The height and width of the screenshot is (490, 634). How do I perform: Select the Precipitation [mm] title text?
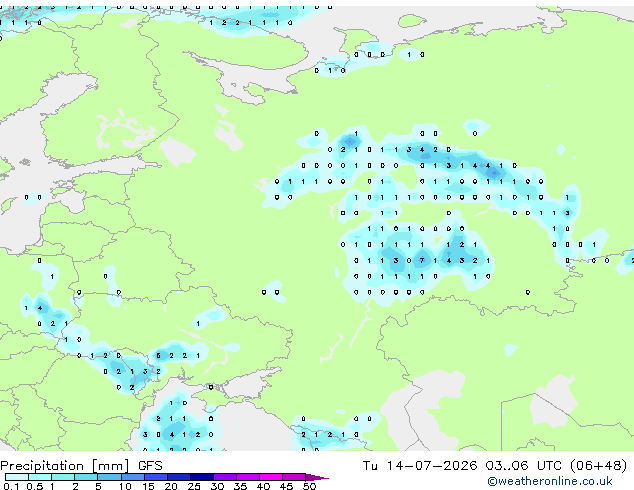[x=65, y=466]
